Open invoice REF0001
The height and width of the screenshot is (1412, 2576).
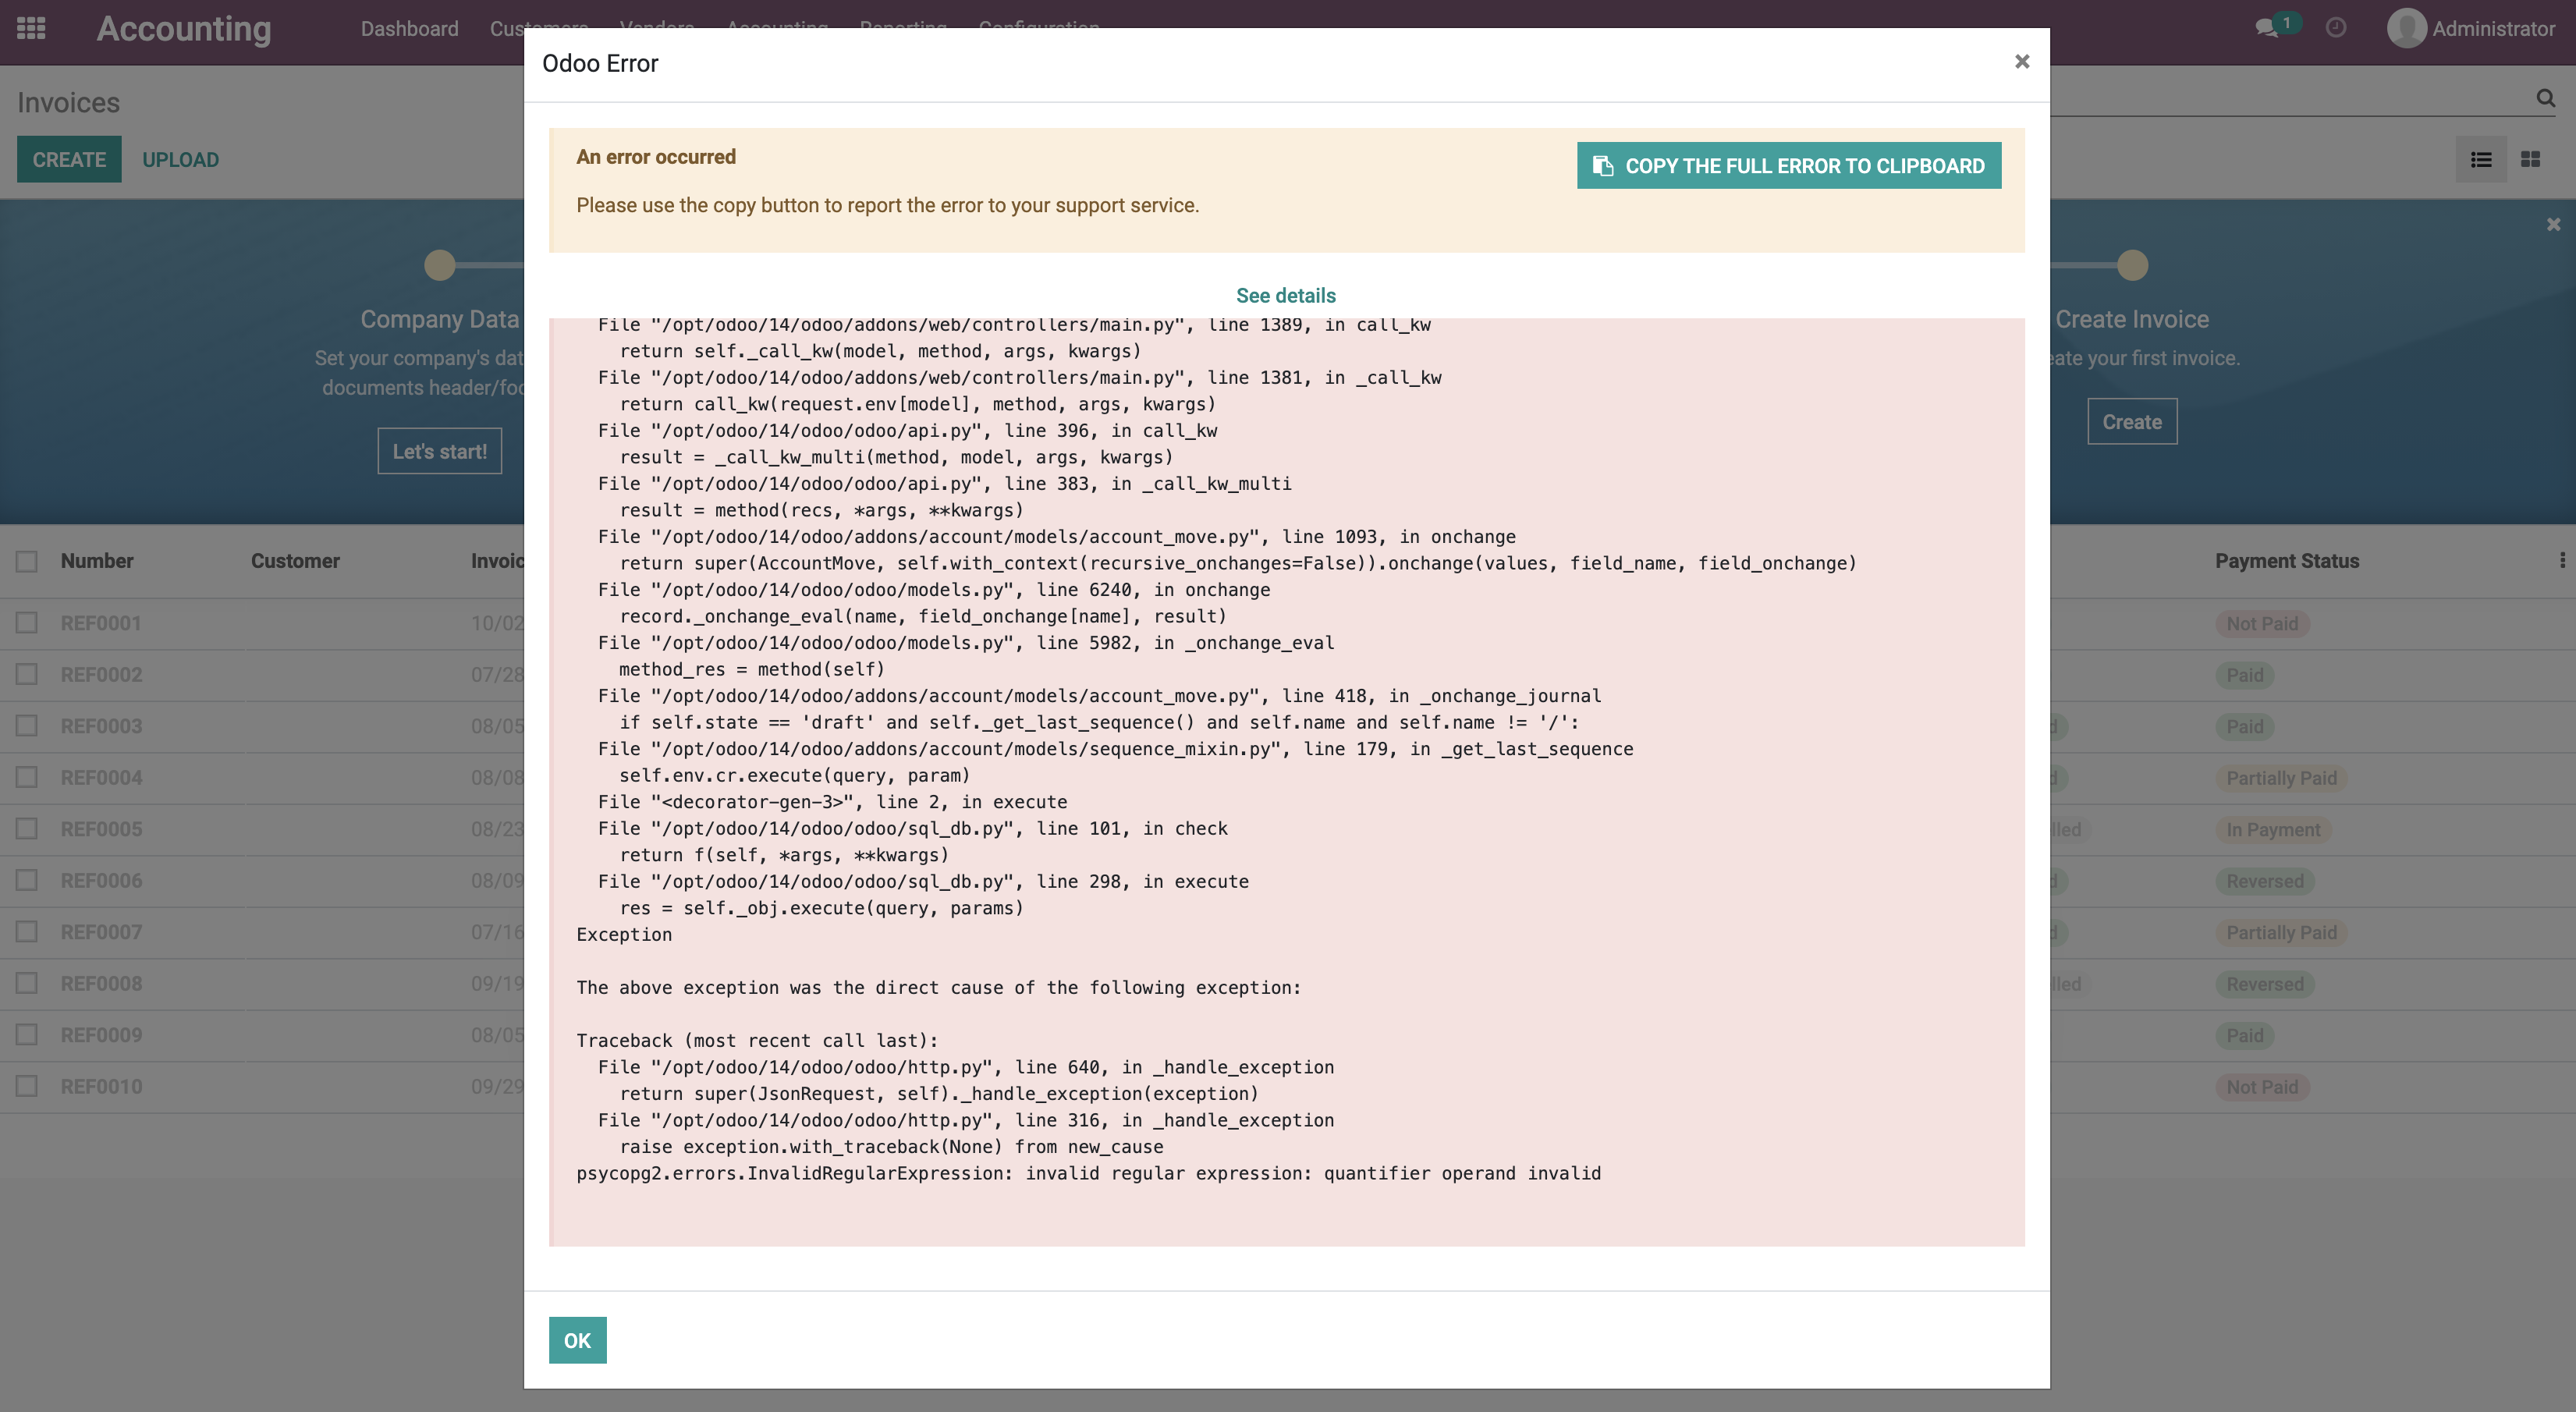pyautogui.click(x=101, y=623)
